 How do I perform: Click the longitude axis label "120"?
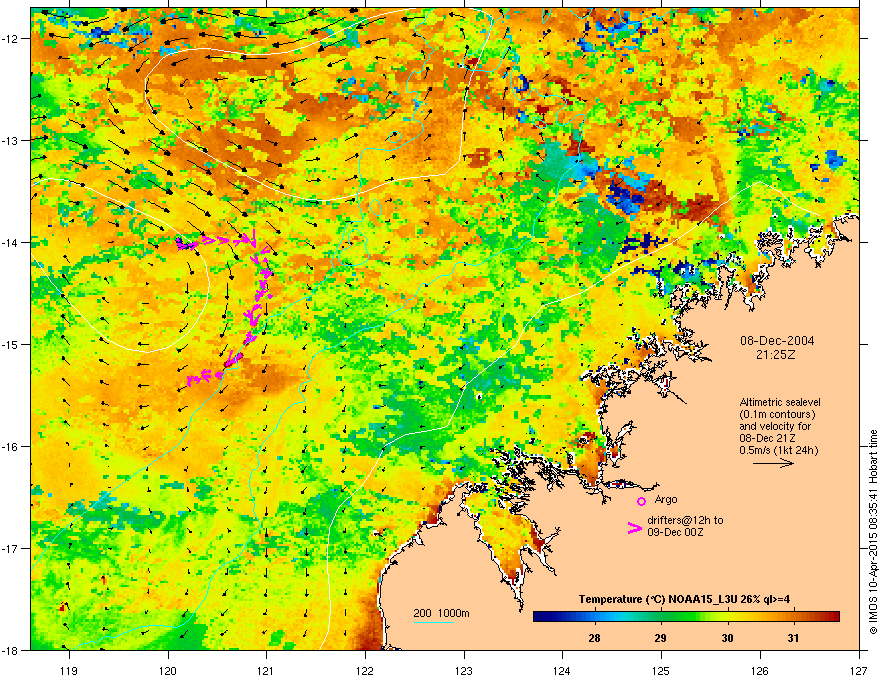[x=168, y=670]
